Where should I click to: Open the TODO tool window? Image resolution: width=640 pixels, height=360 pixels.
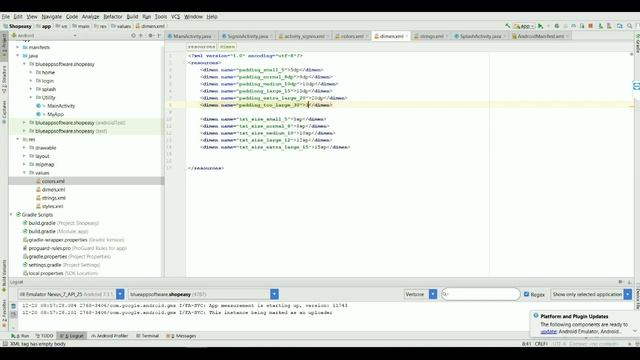[44, 336]
